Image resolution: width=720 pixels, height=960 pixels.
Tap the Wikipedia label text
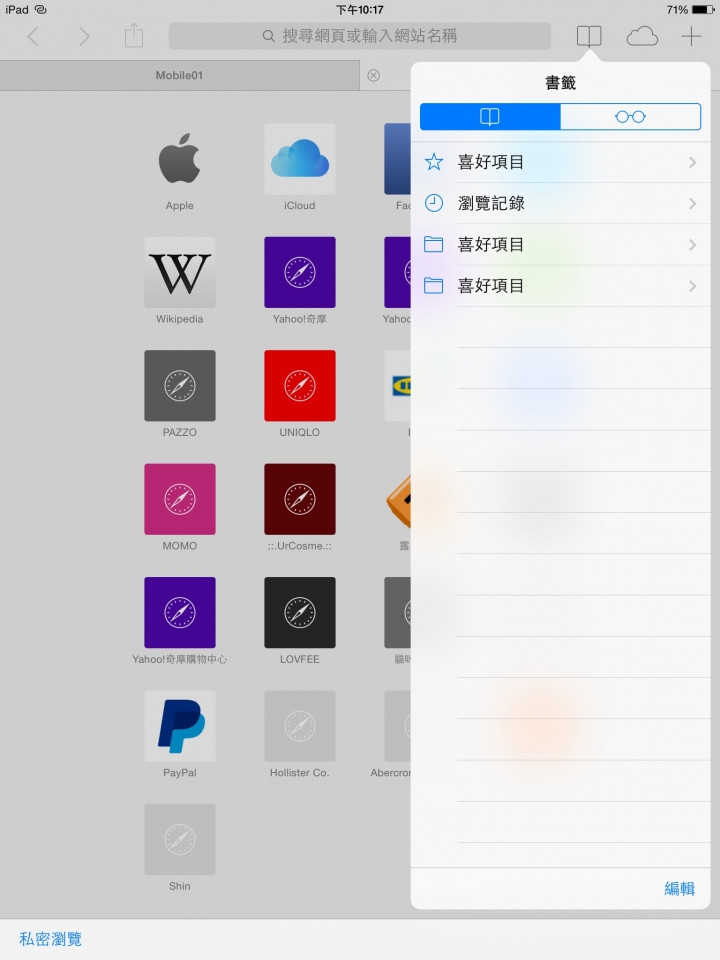click(x=179, y=319)
